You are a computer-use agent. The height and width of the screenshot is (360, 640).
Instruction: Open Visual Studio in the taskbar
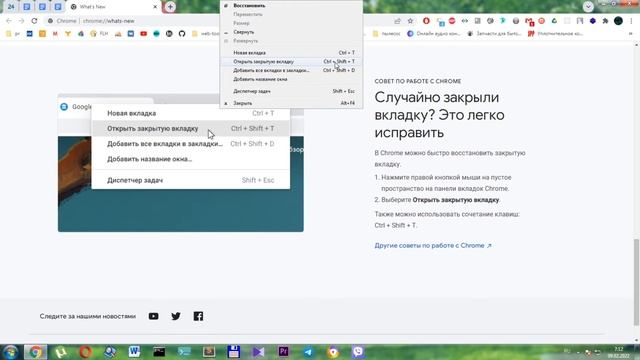(x=258, y=352)
